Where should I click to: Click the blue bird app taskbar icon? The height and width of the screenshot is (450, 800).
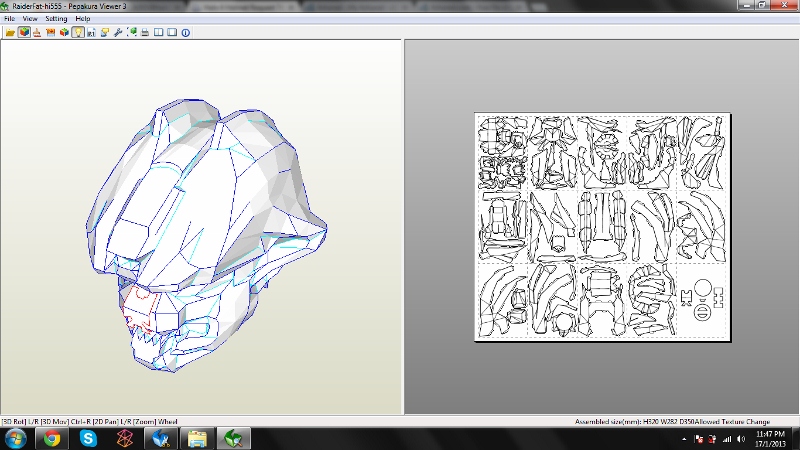point(161,439)
